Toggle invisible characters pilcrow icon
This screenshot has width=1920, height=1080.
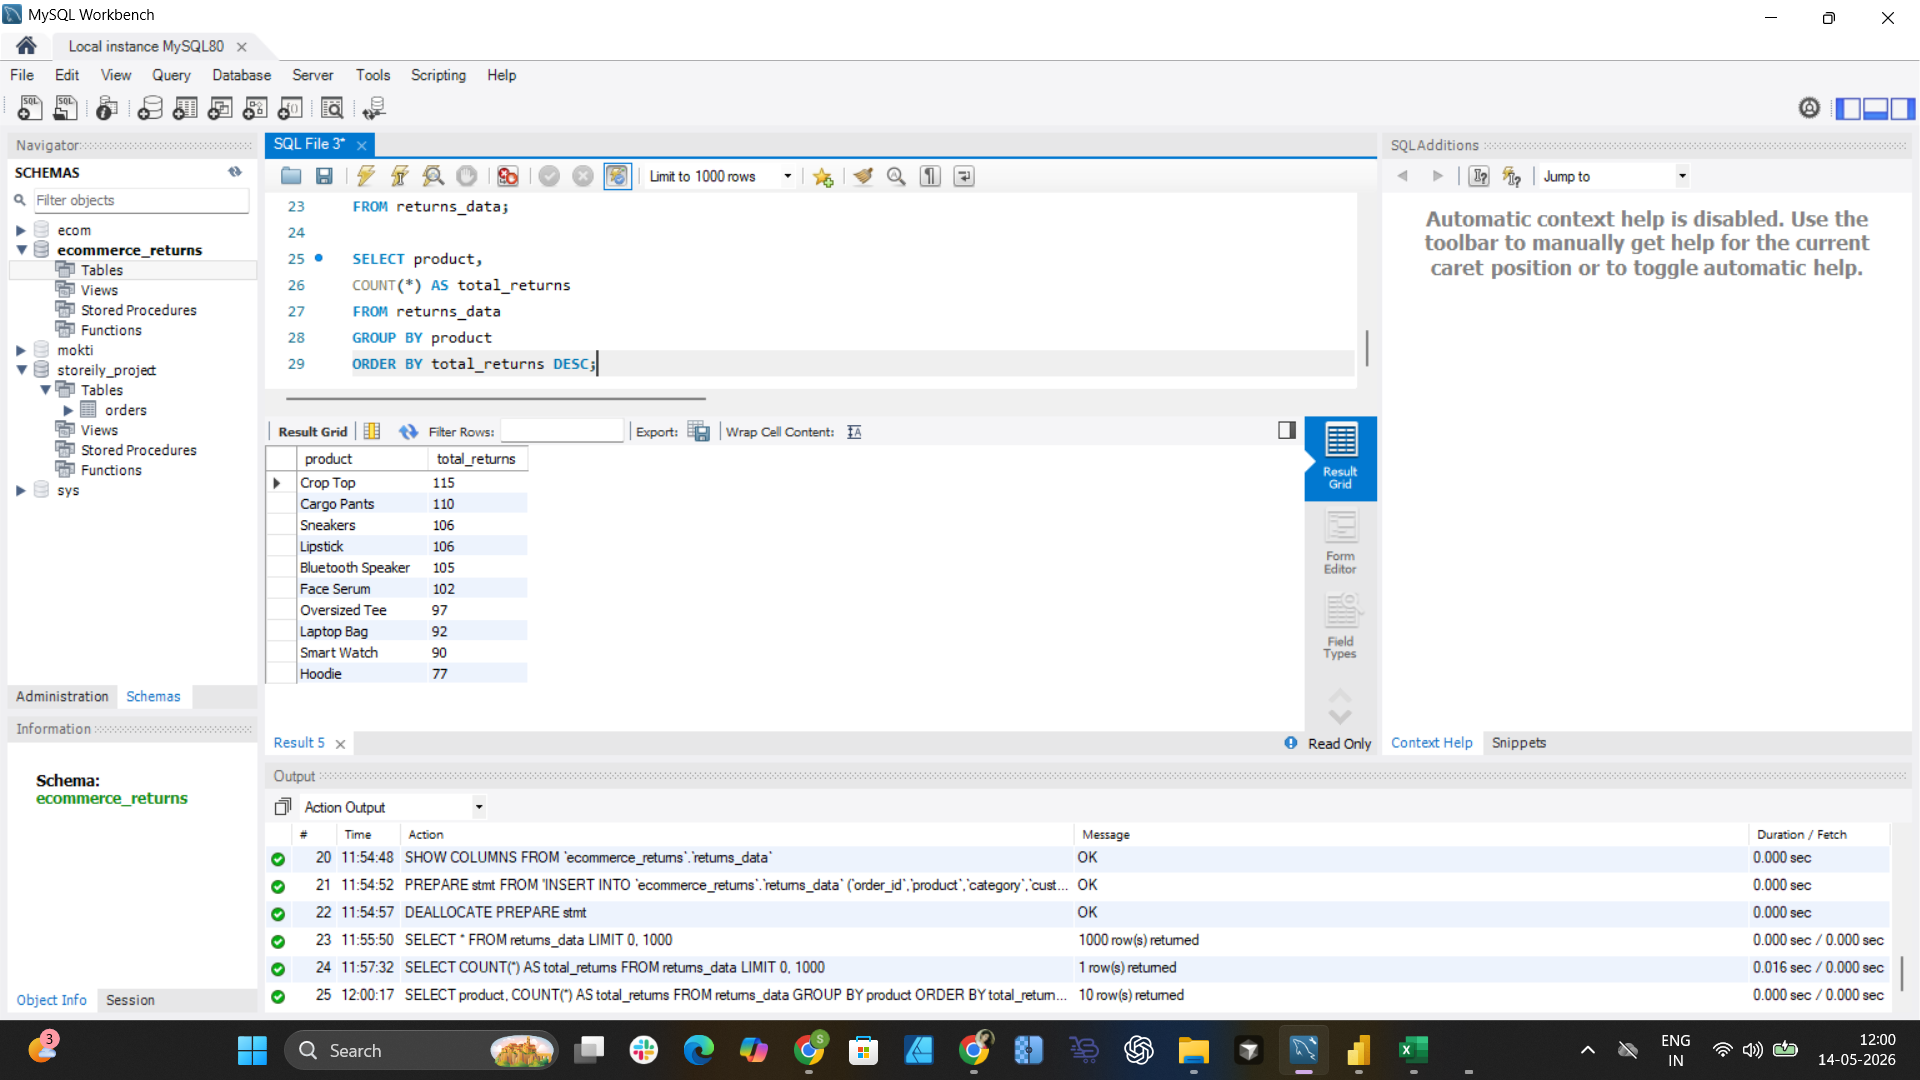coord(931,176)
